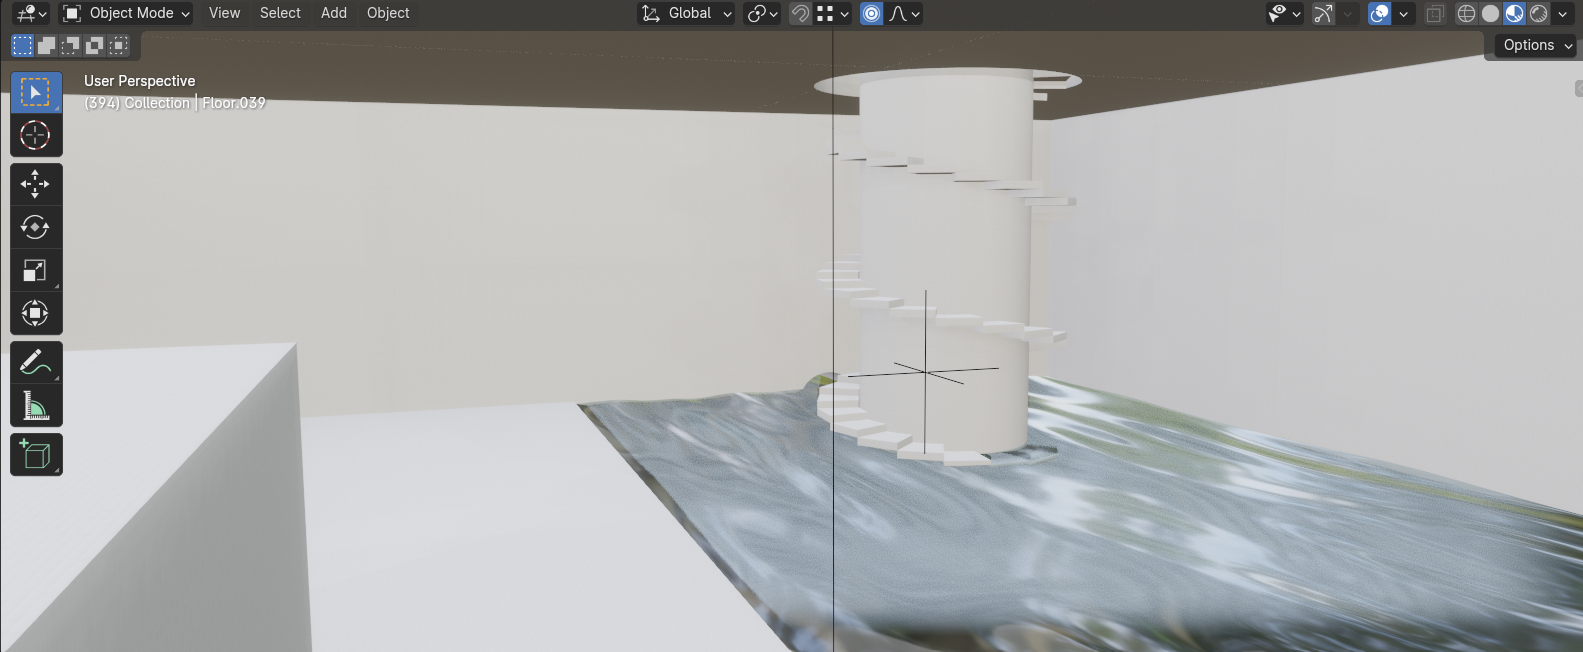Toggle viewport gizmos display
The width and height of the screenshot is (1583, 652).
pos(1323,13)
